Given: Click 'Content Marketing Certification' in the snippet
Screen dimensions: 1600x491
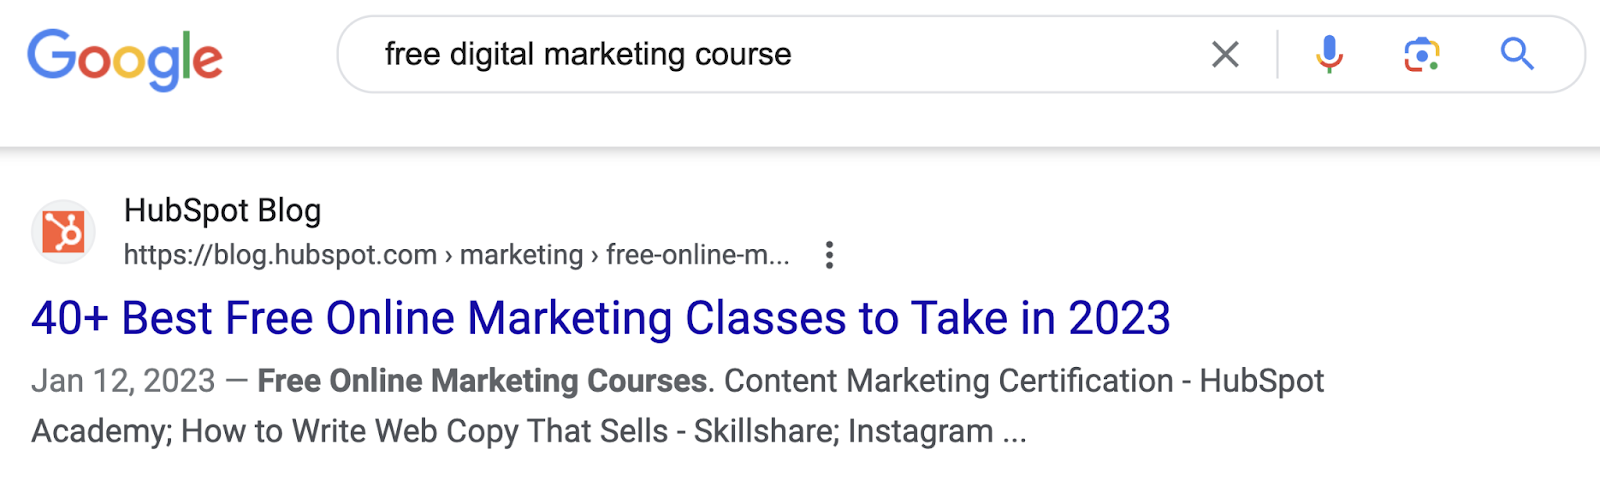Looking at the screenshot, I should click(x=948, y=381).
